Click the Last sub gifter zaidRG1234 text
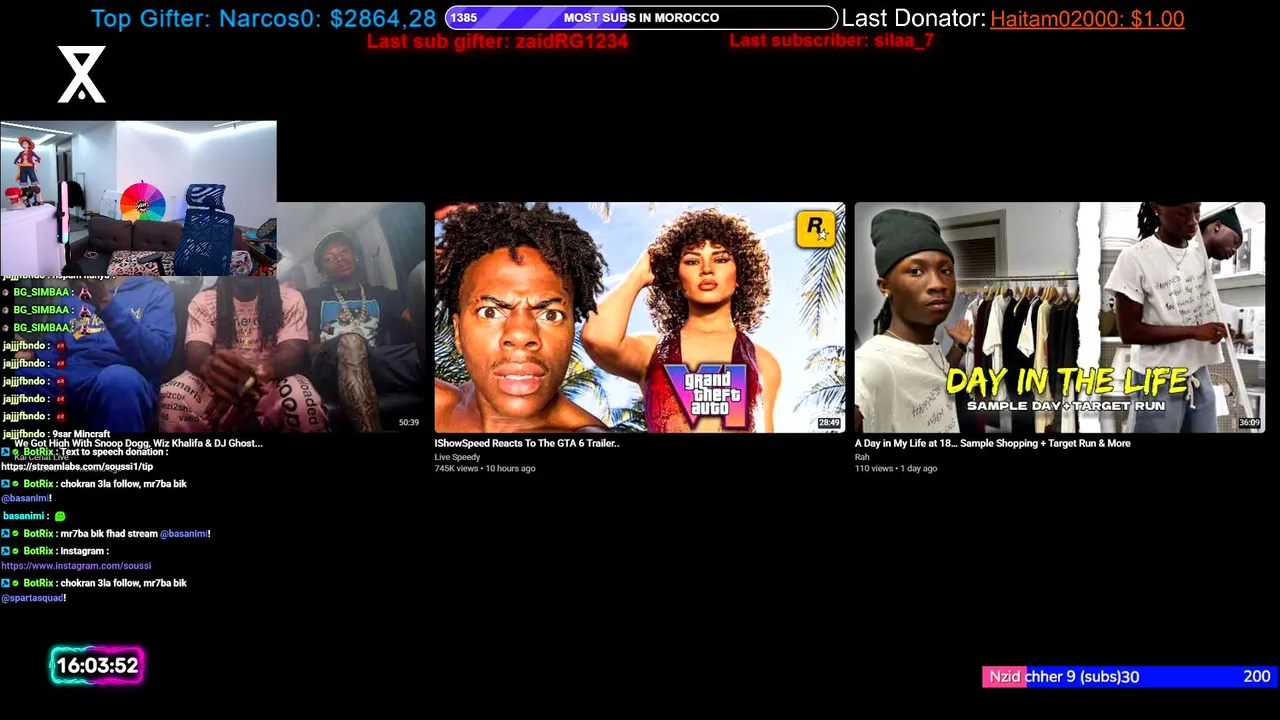The image size is (1280, 720). click(x=497, y=41)
